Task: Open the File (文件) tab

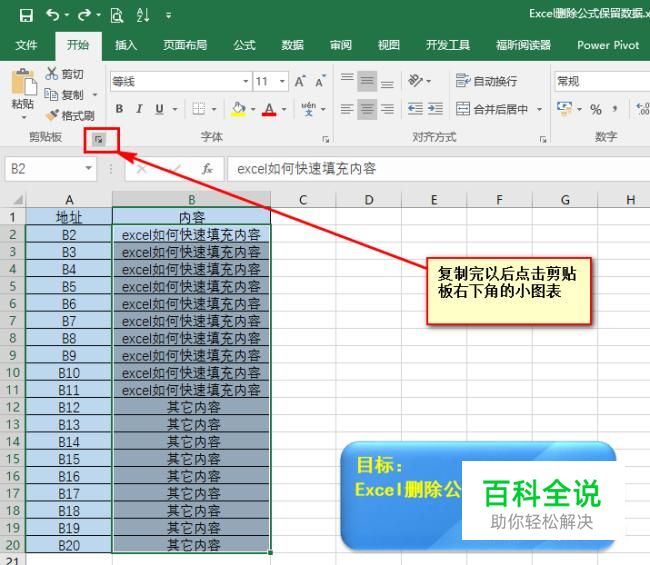Action: tap(26, 45)
